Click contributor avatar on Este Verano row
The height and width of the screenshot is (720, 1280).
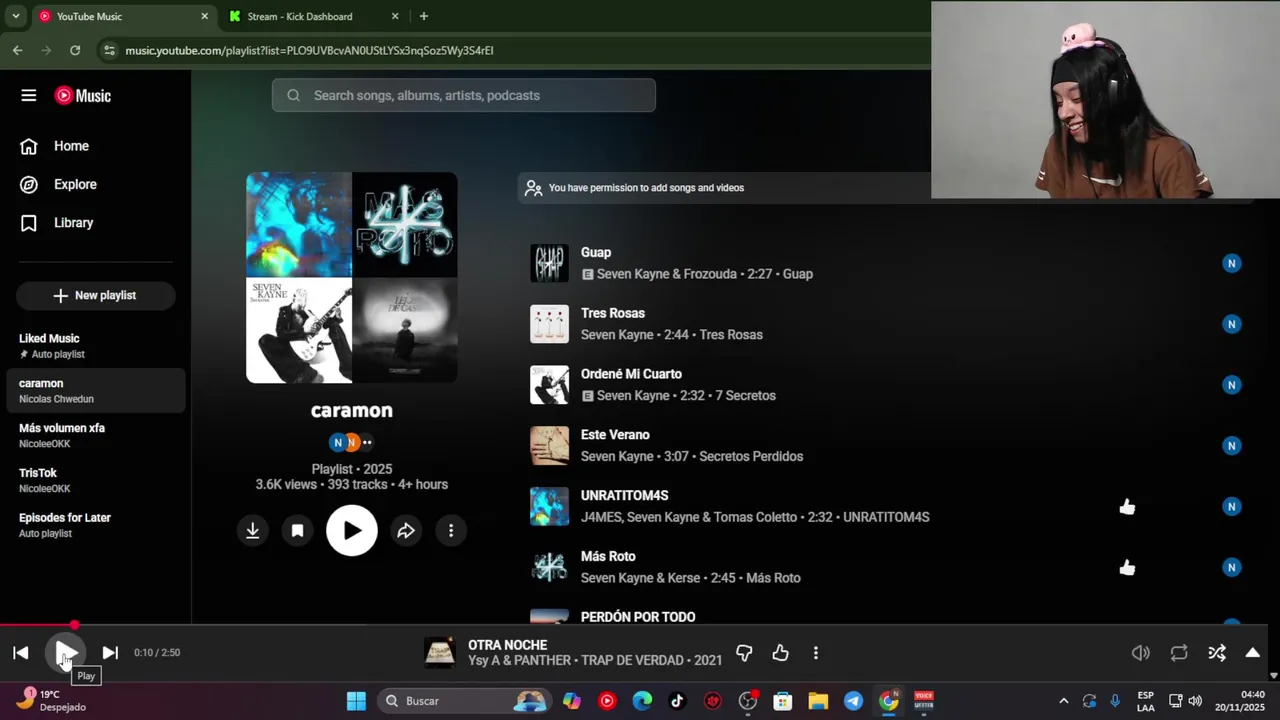tap(1232, 446)
